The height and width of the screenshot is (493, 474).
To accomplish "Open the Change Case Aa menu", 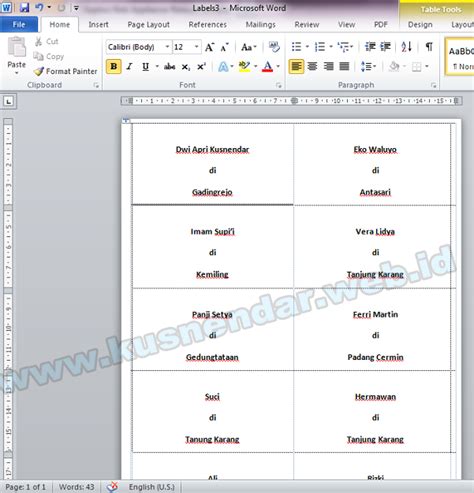I will click(x=248, y=47).
